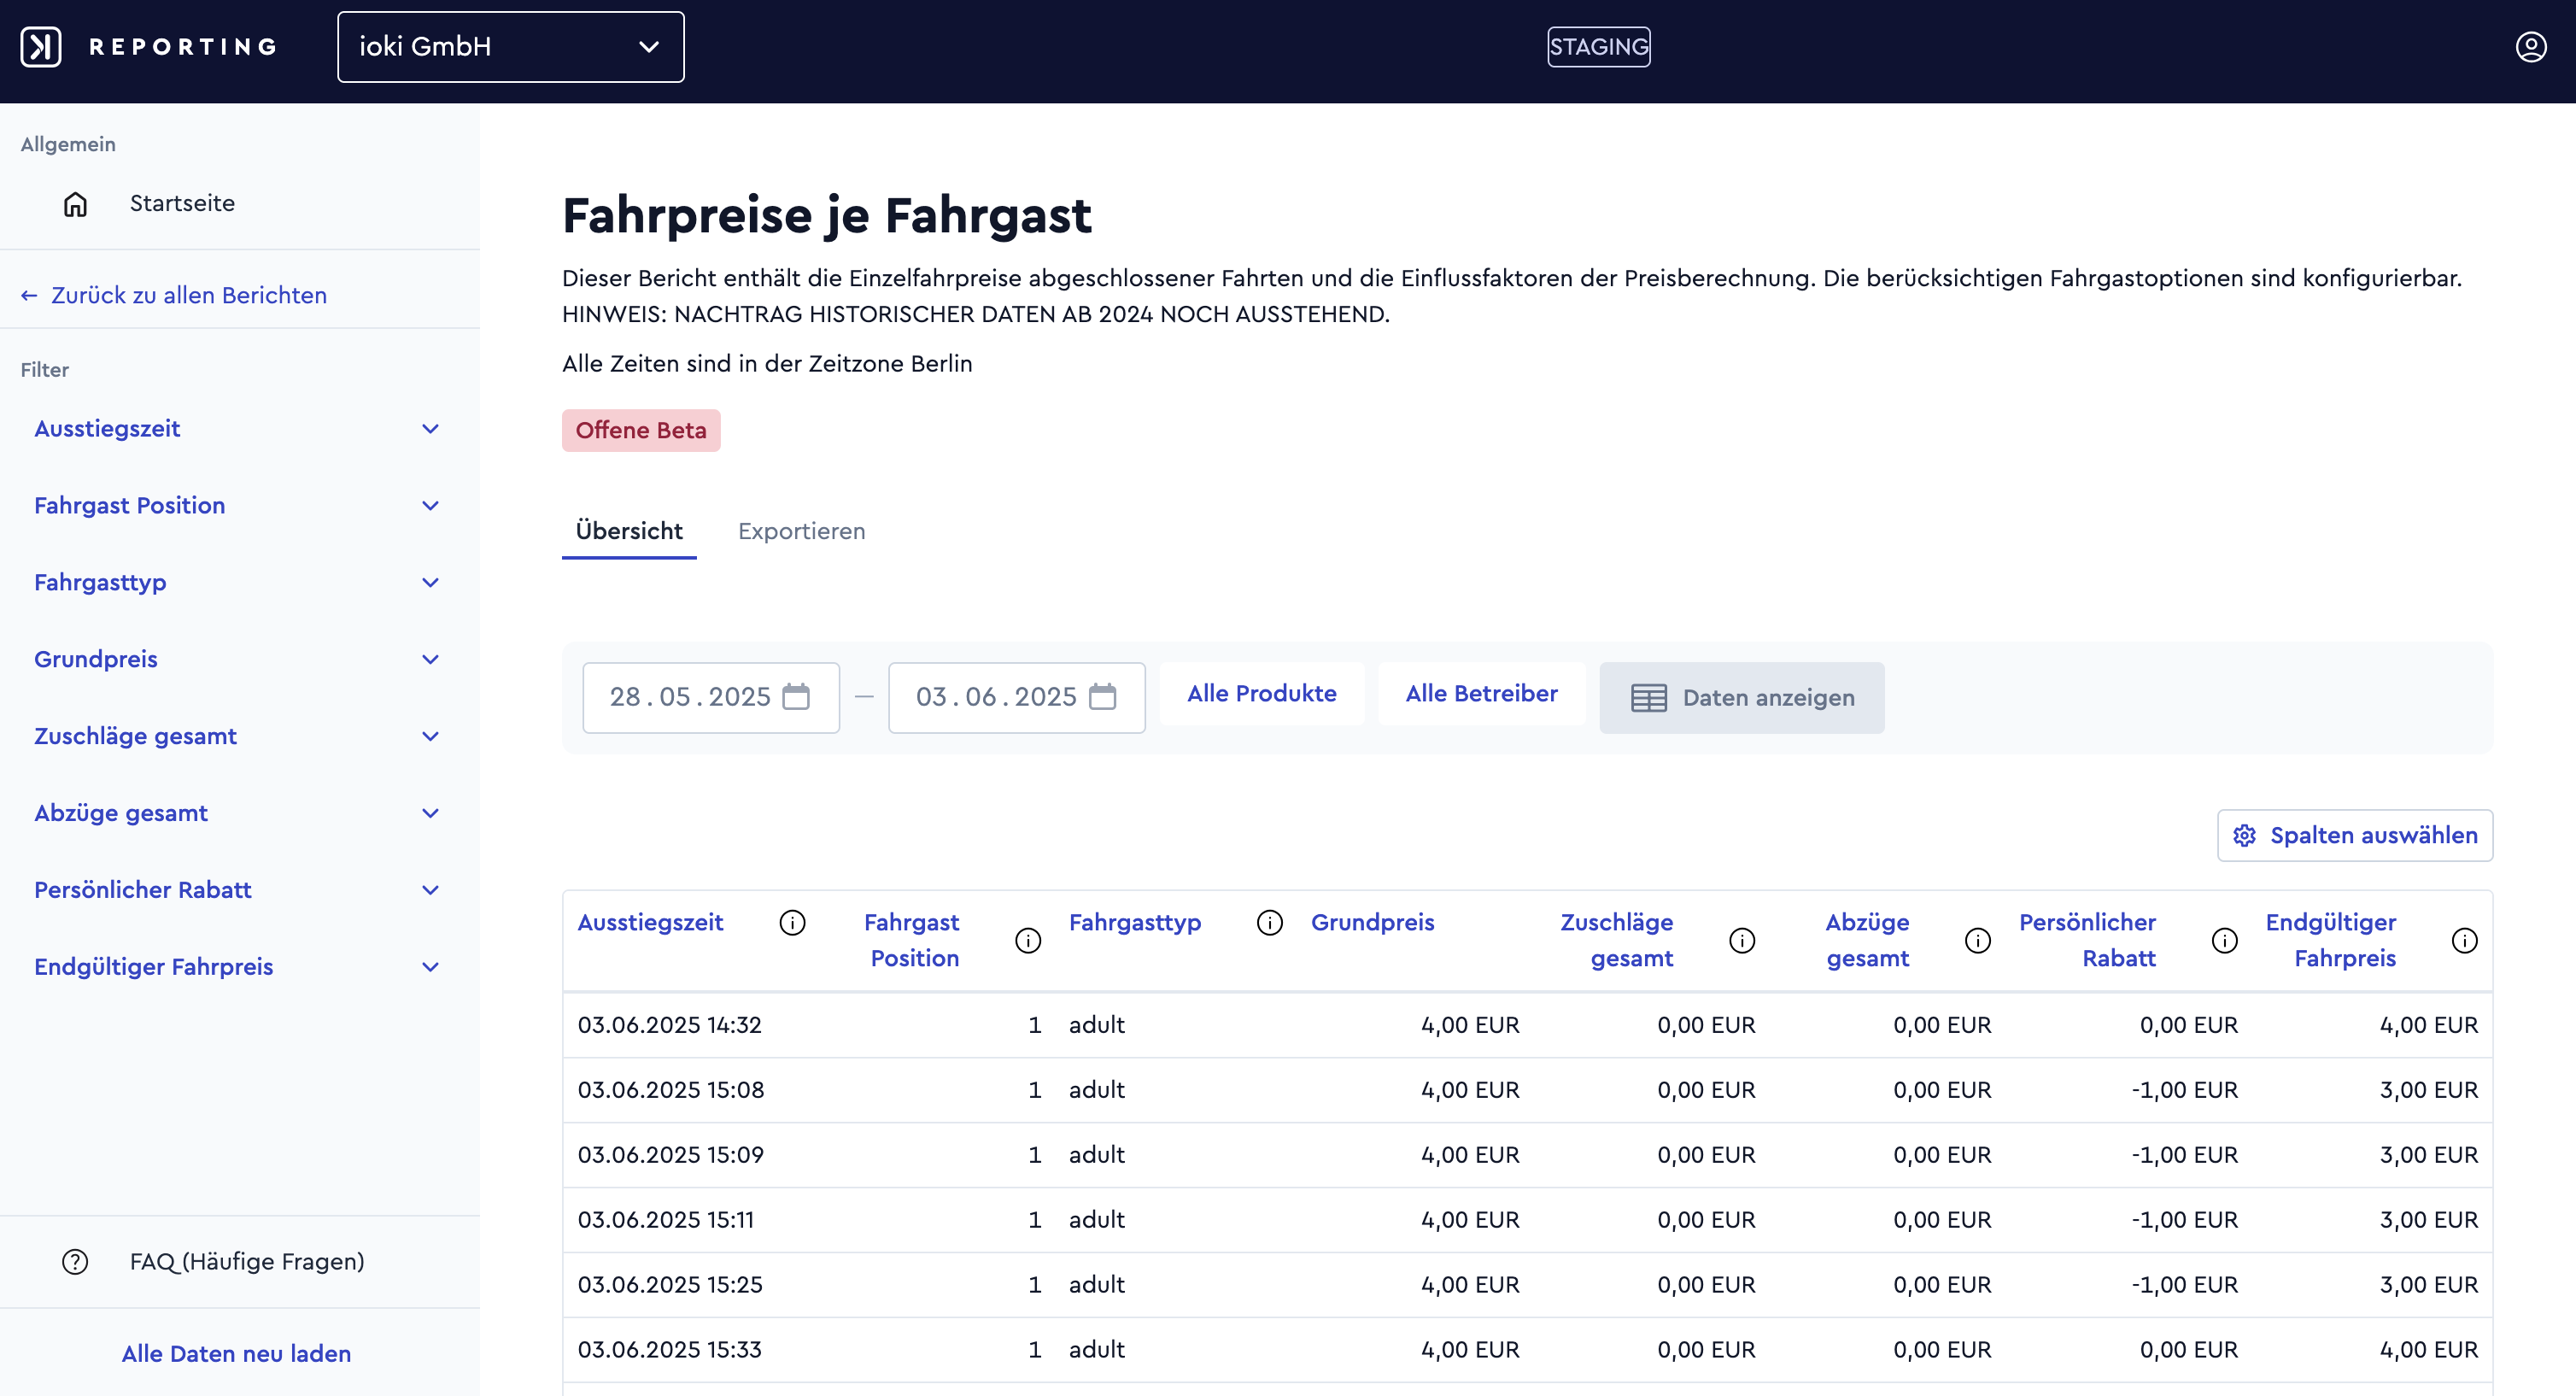
Task: Switch to the Übersicht tab
Action: pos(629,532)
